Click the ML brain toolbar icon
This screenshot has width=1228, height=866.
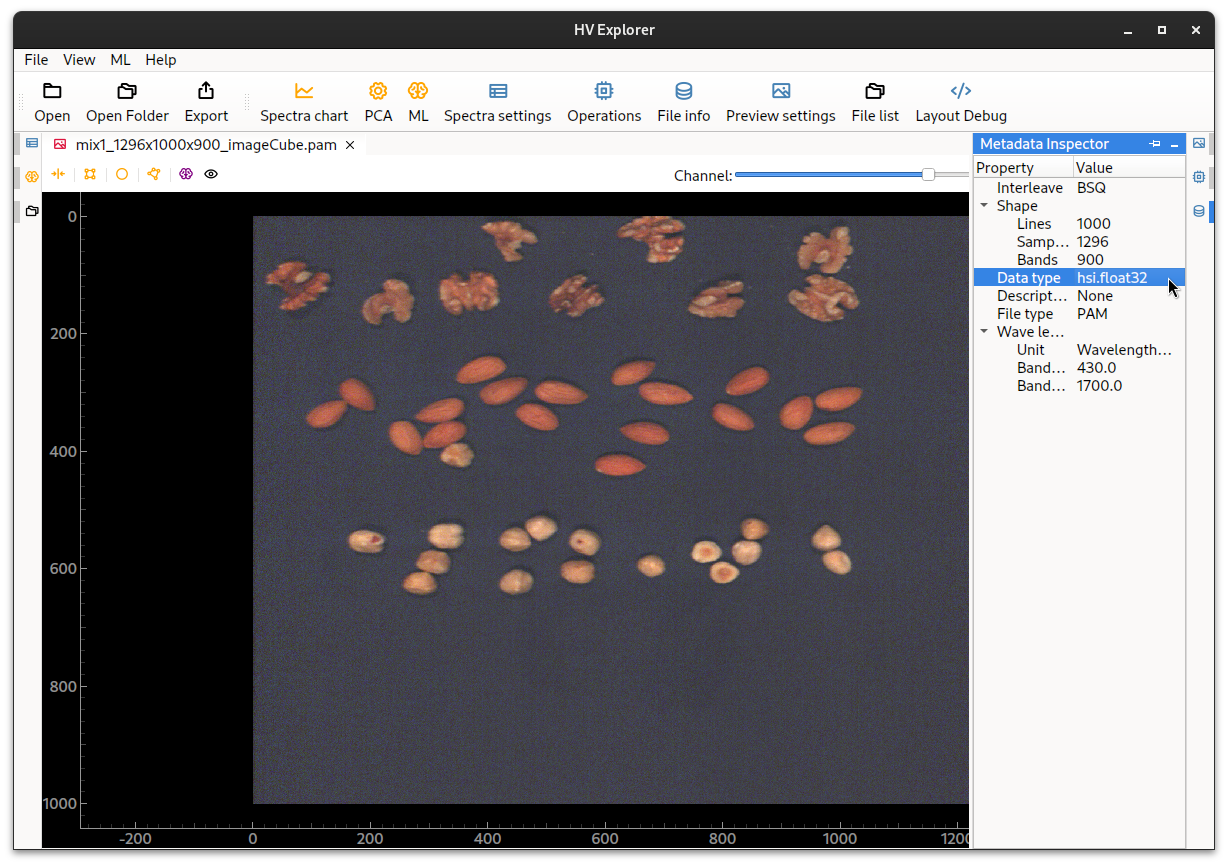pos(418,91)
